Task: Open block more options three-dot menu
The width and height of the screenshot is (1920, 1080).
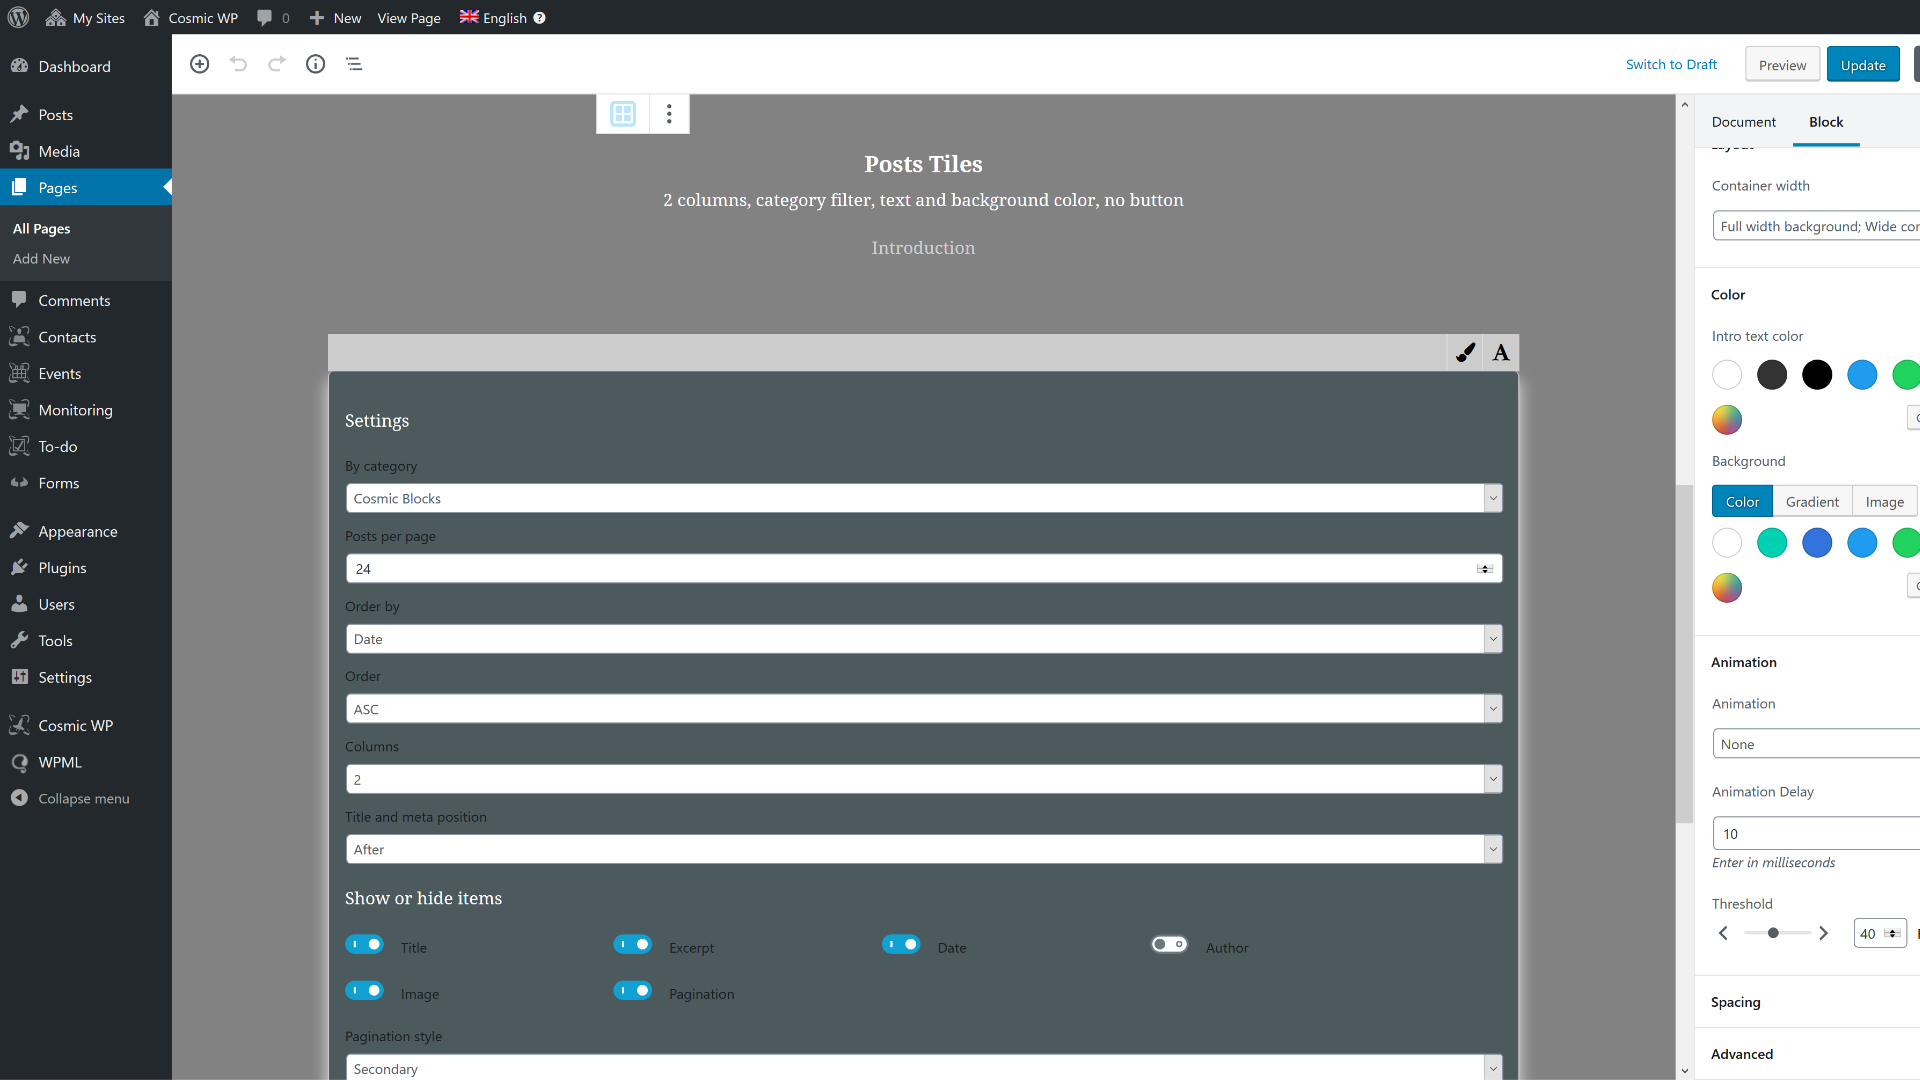Action: [669, 114]
